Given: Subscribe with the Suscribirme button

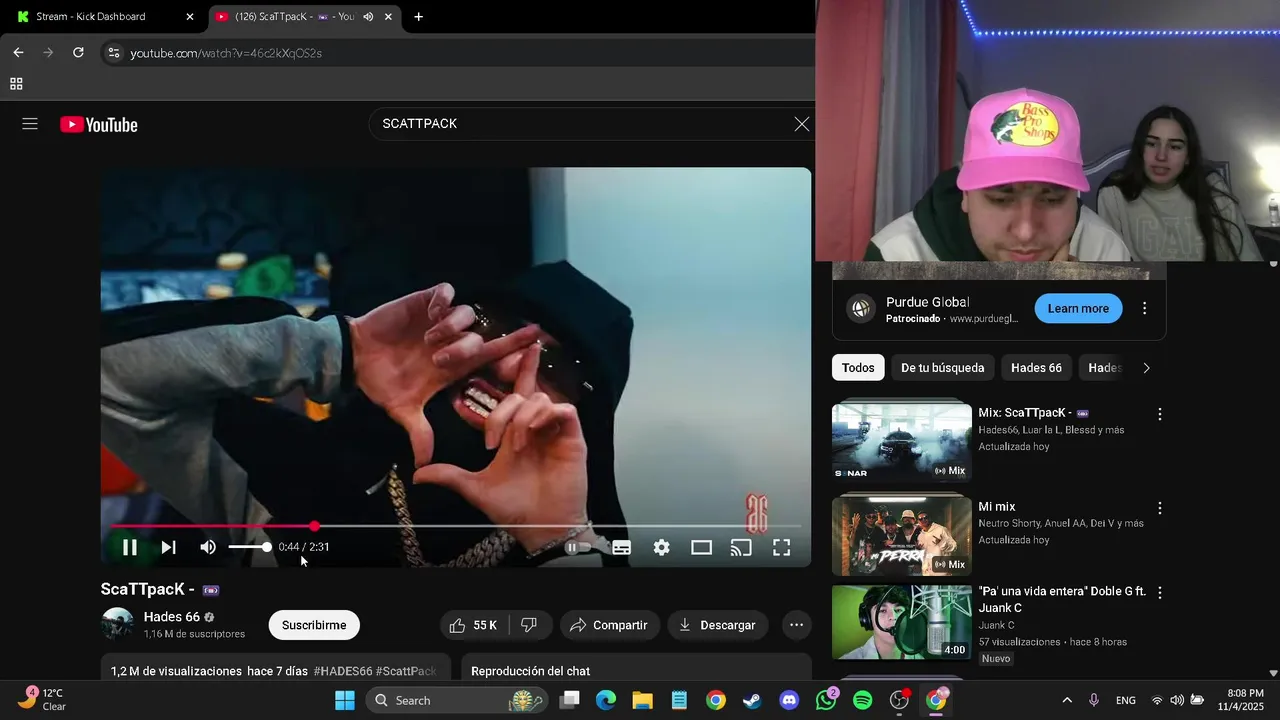Looking at the screenshot, I should (x=314, y=625).
